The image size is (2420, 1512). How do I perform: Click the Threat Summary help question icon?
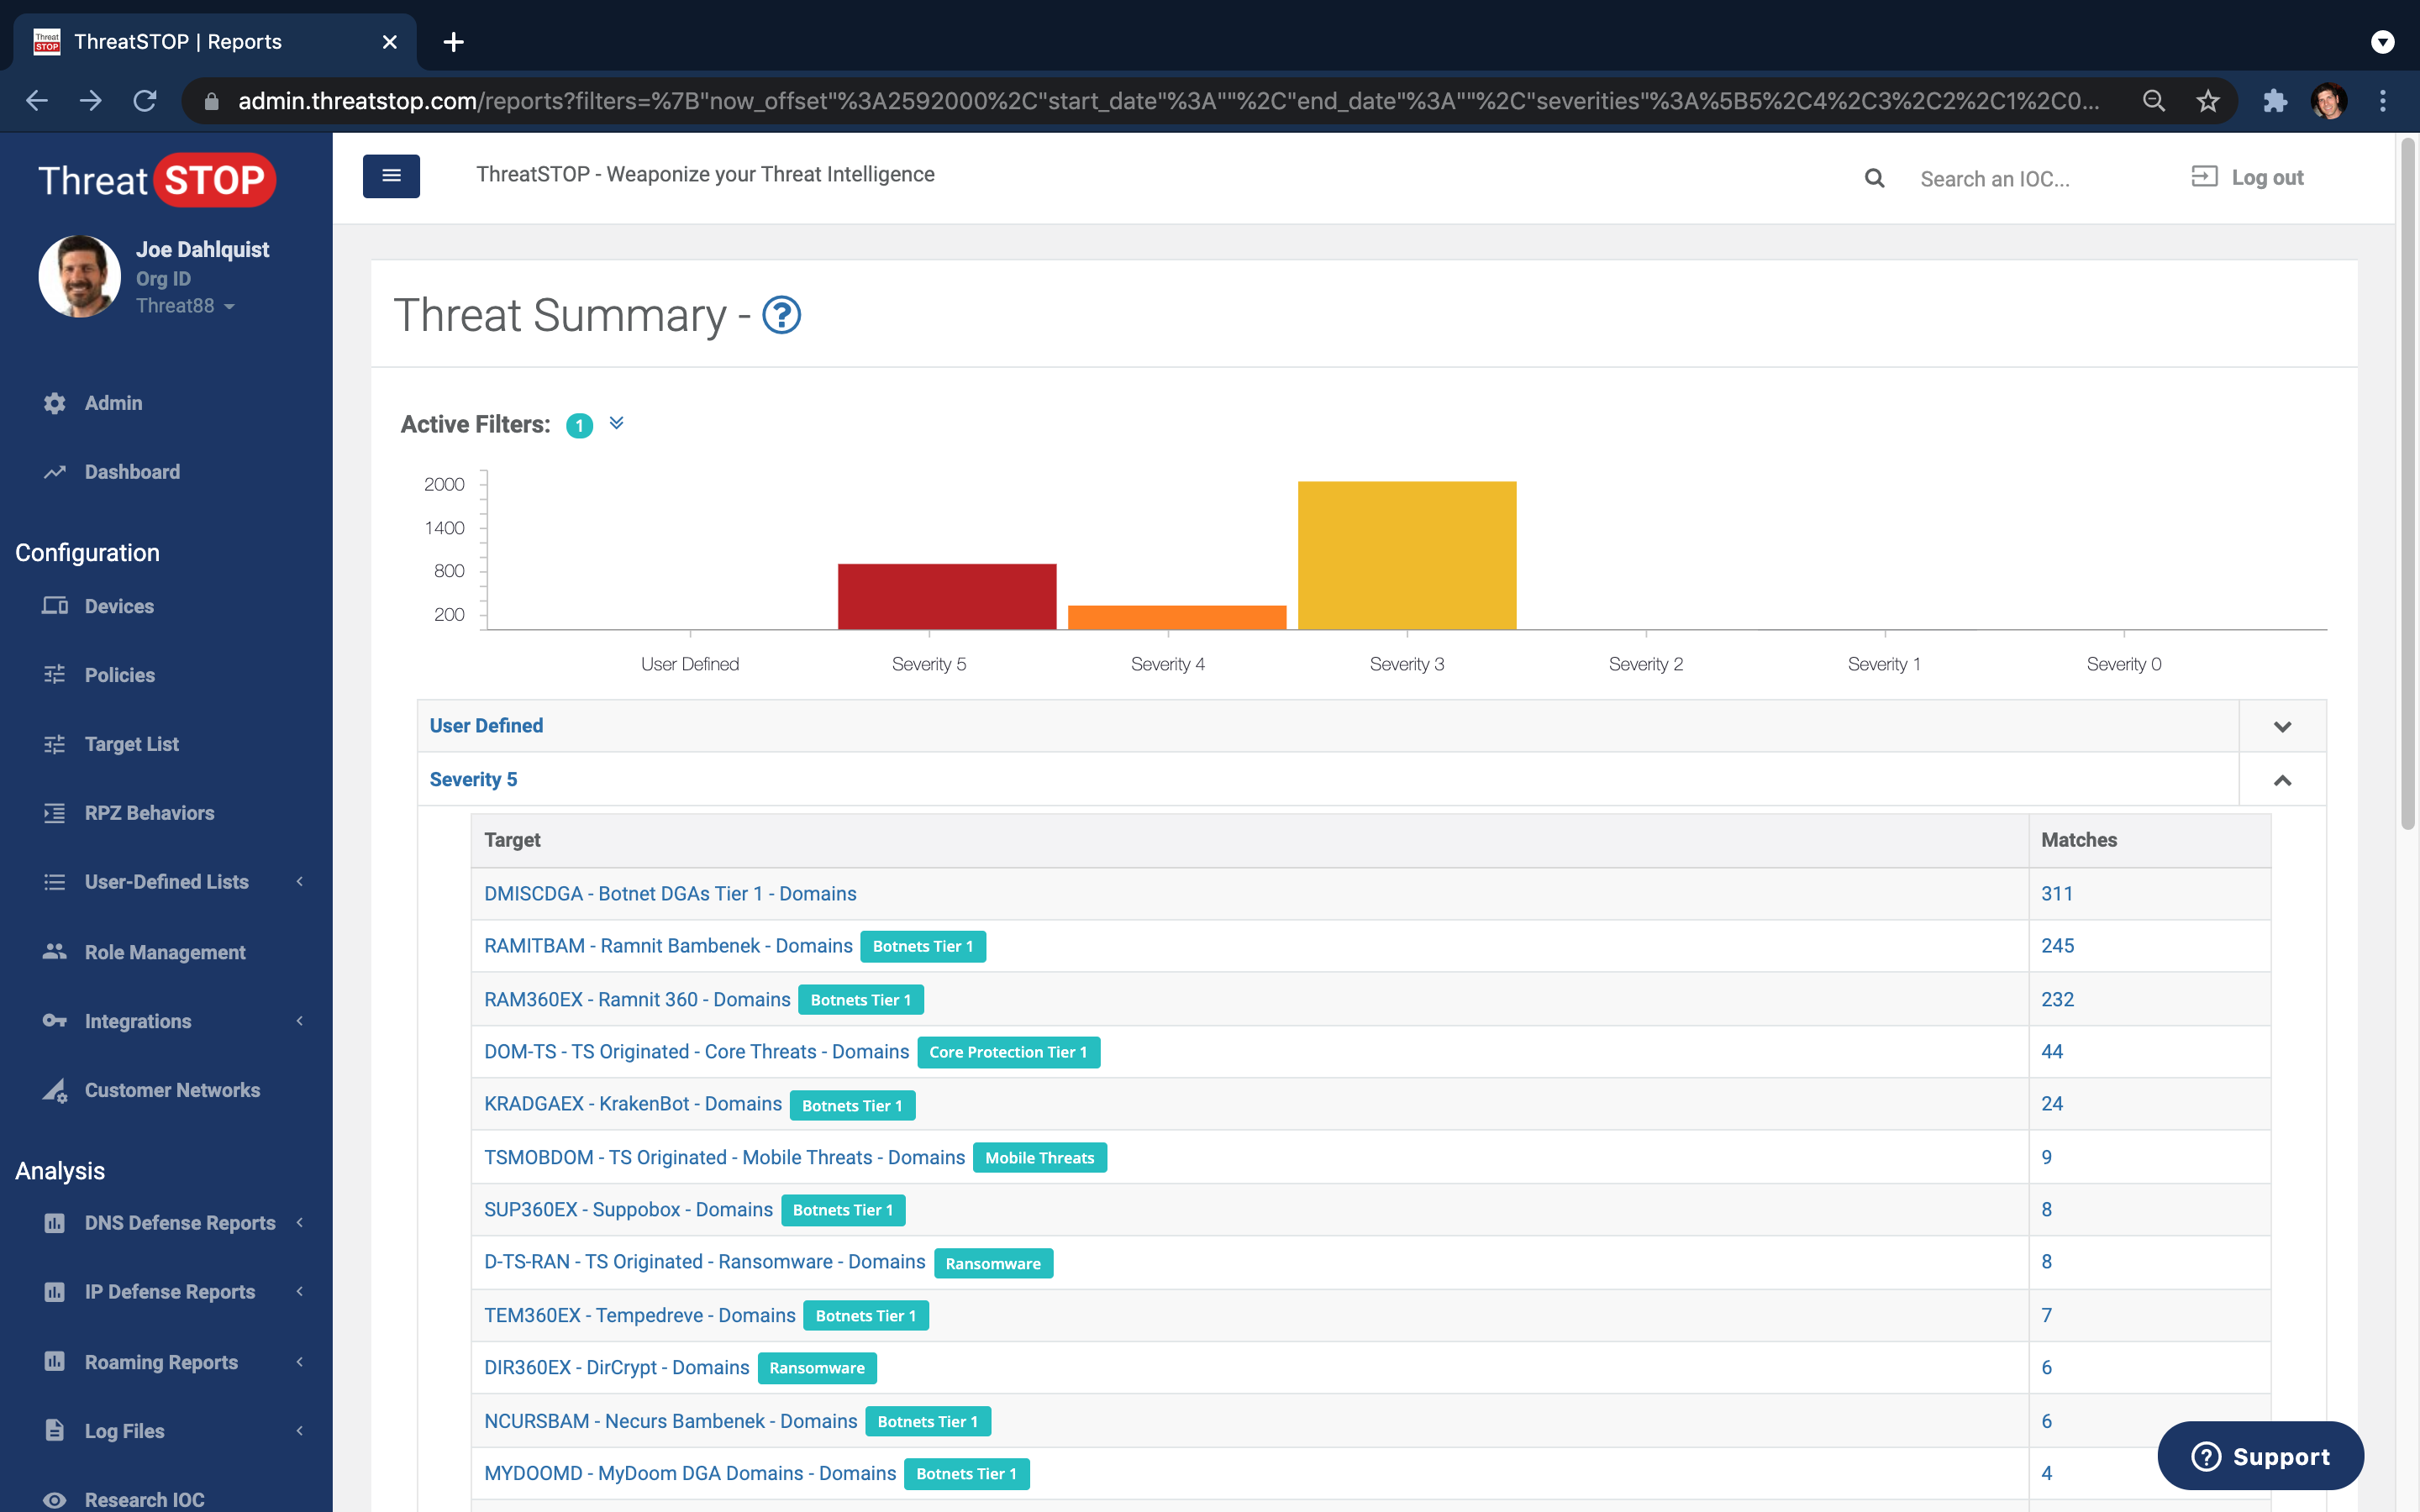[x=781, y=315]
